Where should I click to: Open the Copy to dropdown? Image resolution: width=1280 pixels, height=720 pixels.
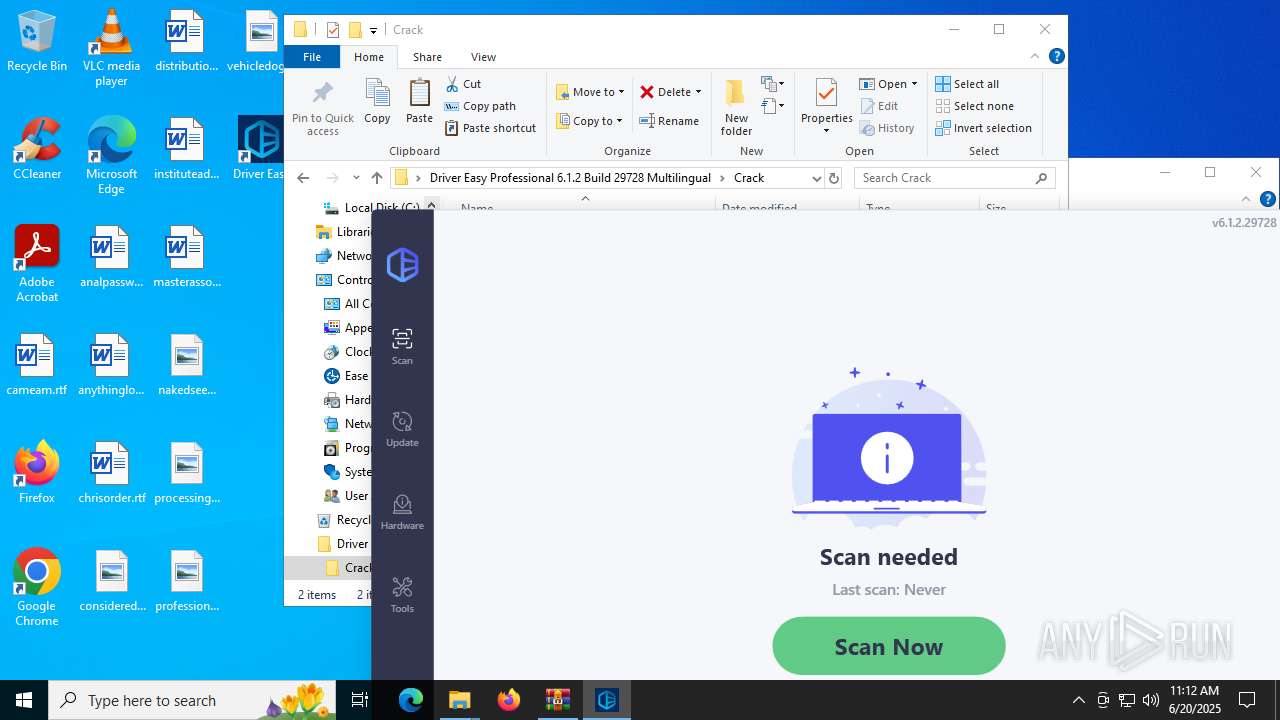click(590, 121)
